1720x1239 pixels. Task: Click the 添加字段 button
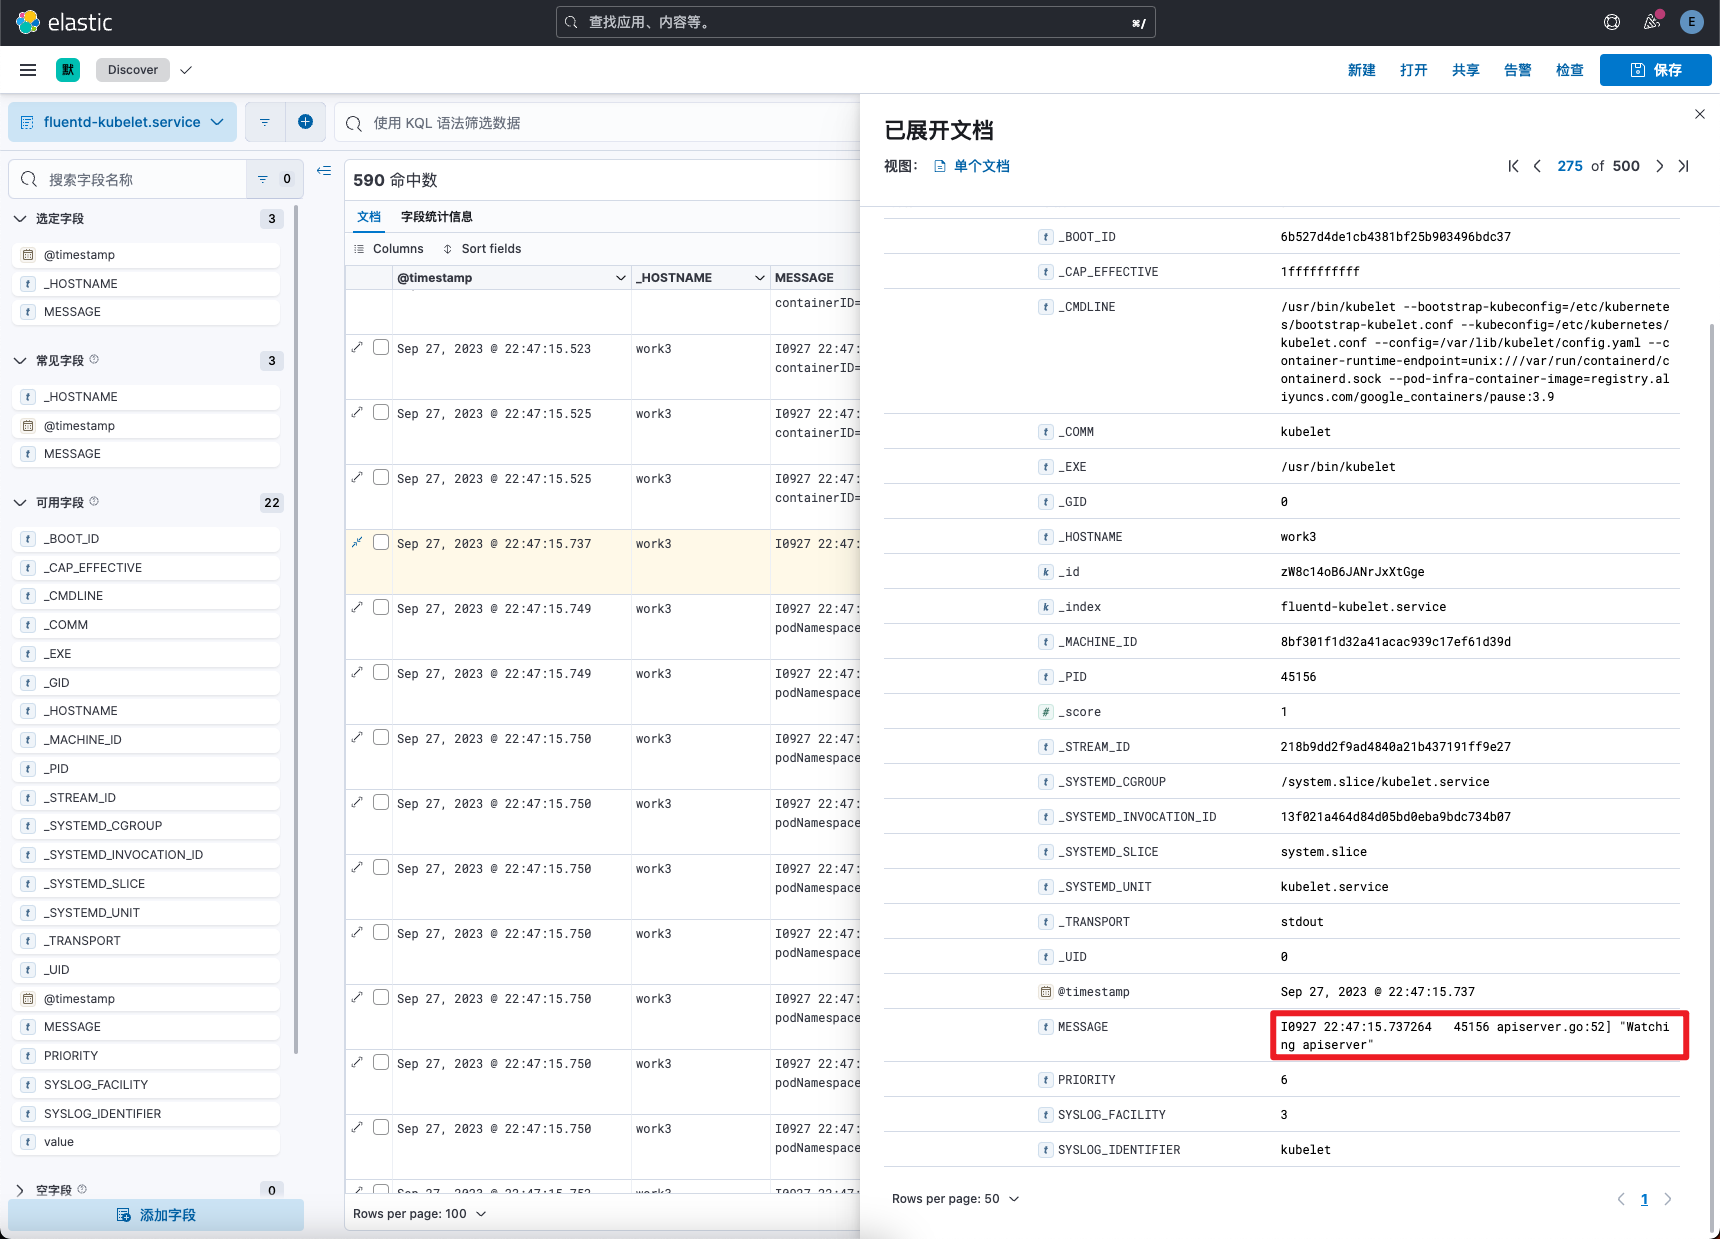click(156, 1215)
